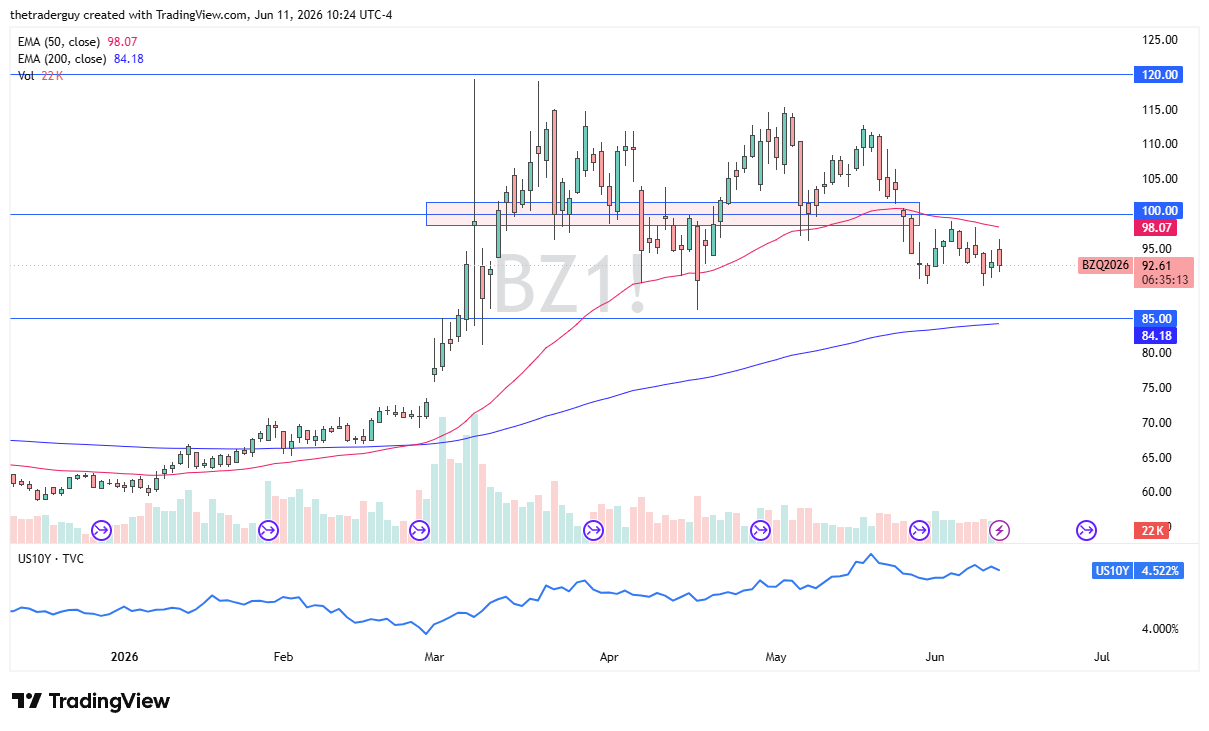This screenshot has width=1209, height=731.
Task: Click the rollover icon nearest the Mar label
Action: (420, 530)
